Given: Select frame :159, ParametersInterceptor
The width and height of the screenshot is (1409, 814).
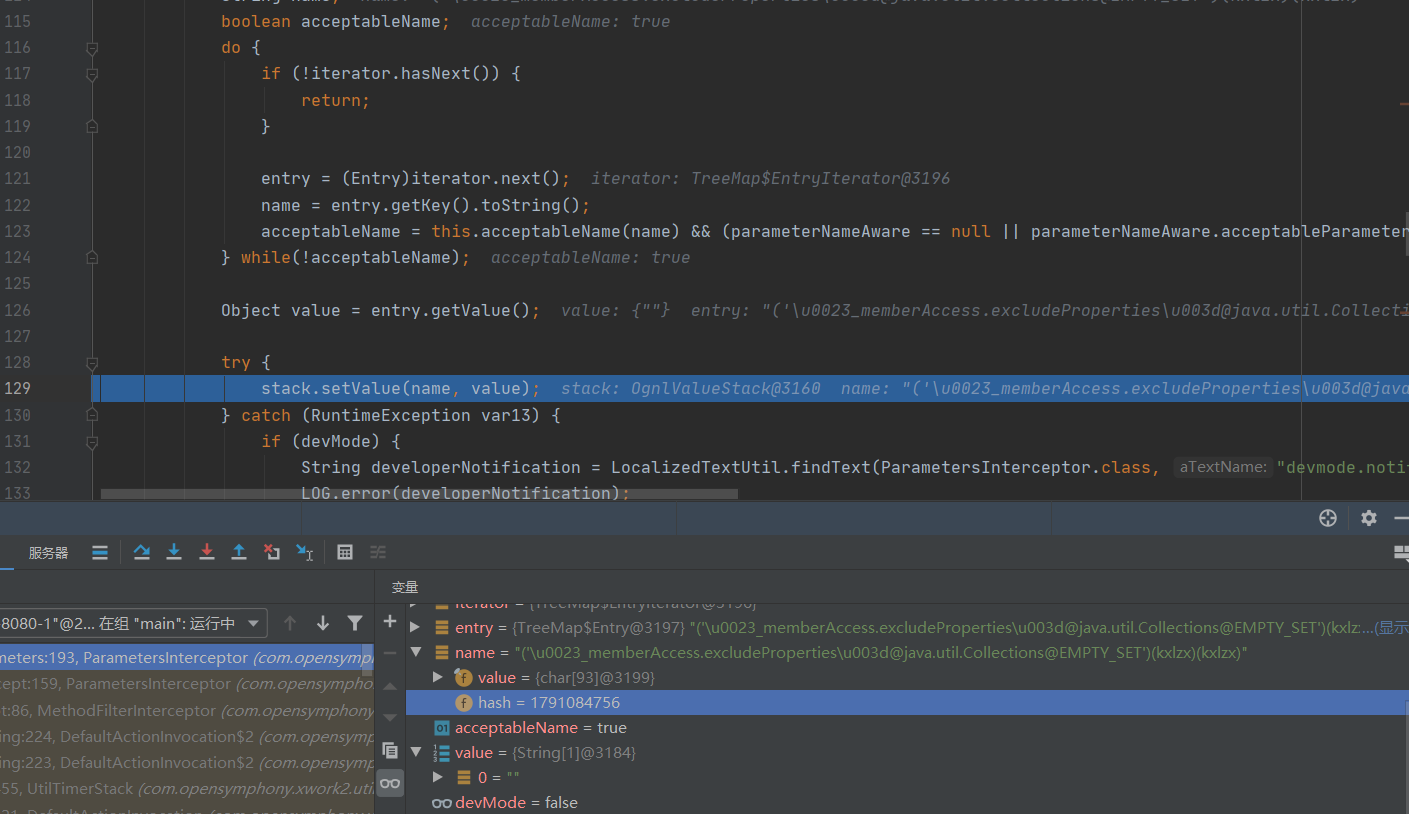Looking at the screenshot, I should click(x=187, y=684).
